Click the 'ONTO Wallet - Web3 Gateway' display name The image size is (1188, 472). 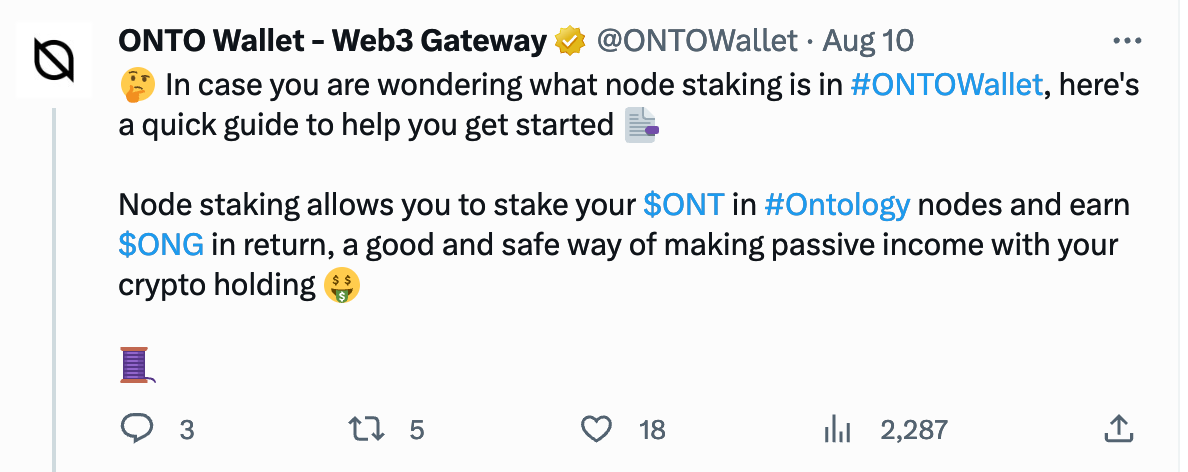[332, 42]
